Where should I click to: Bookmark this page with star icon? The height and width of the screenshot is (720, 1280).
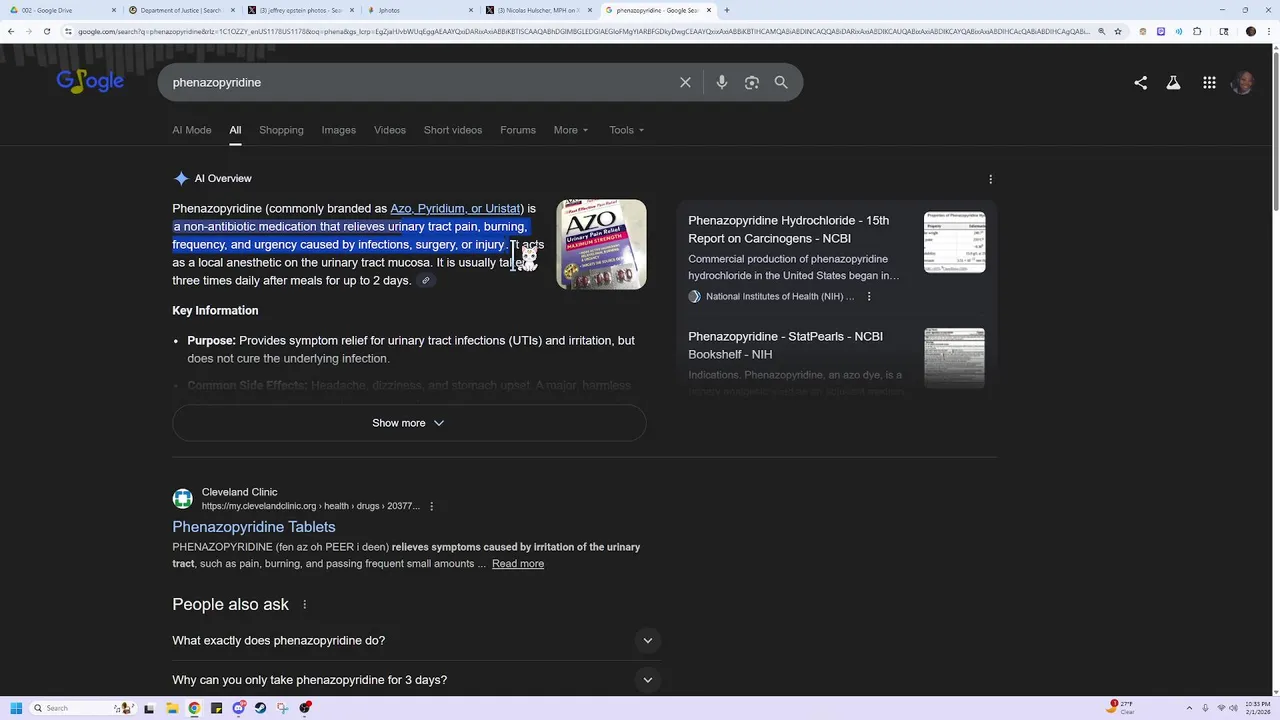click(1118, 31)
